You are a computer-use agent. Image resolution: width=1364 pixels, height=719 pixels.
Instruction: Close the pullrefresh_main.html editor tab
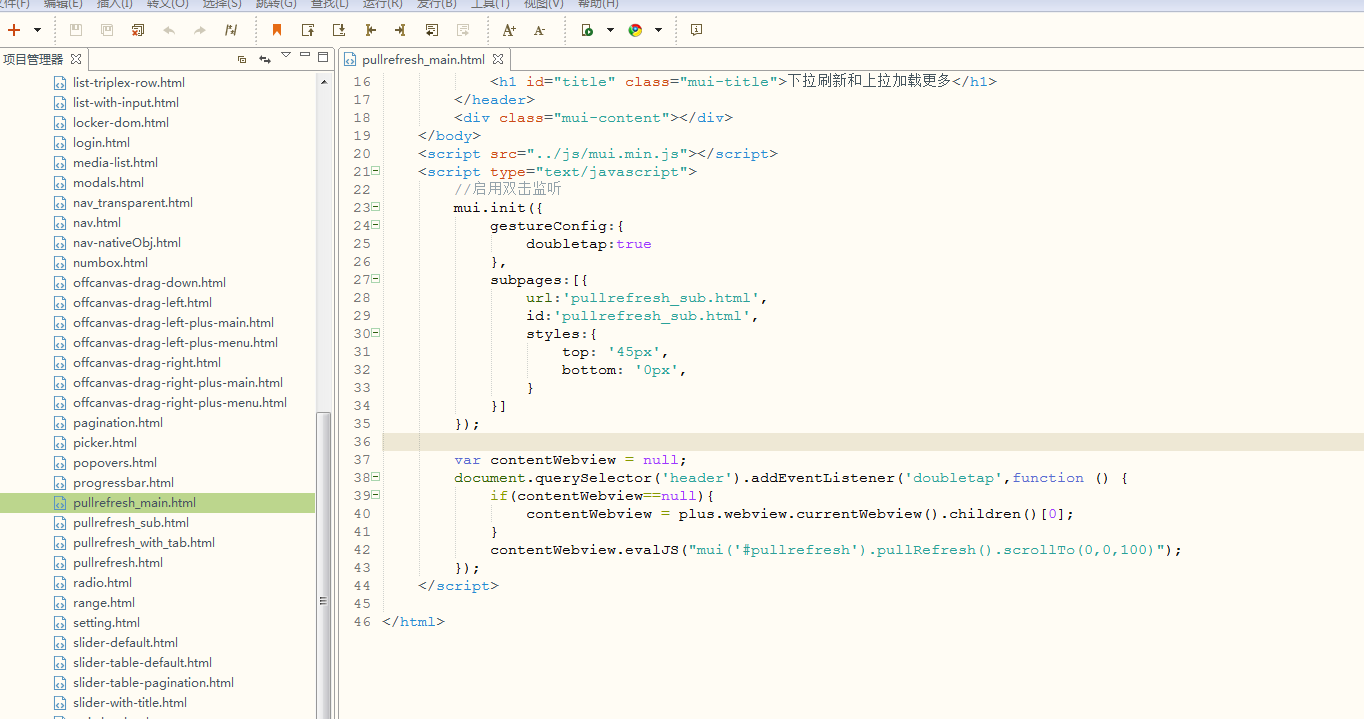coord(498,59)
